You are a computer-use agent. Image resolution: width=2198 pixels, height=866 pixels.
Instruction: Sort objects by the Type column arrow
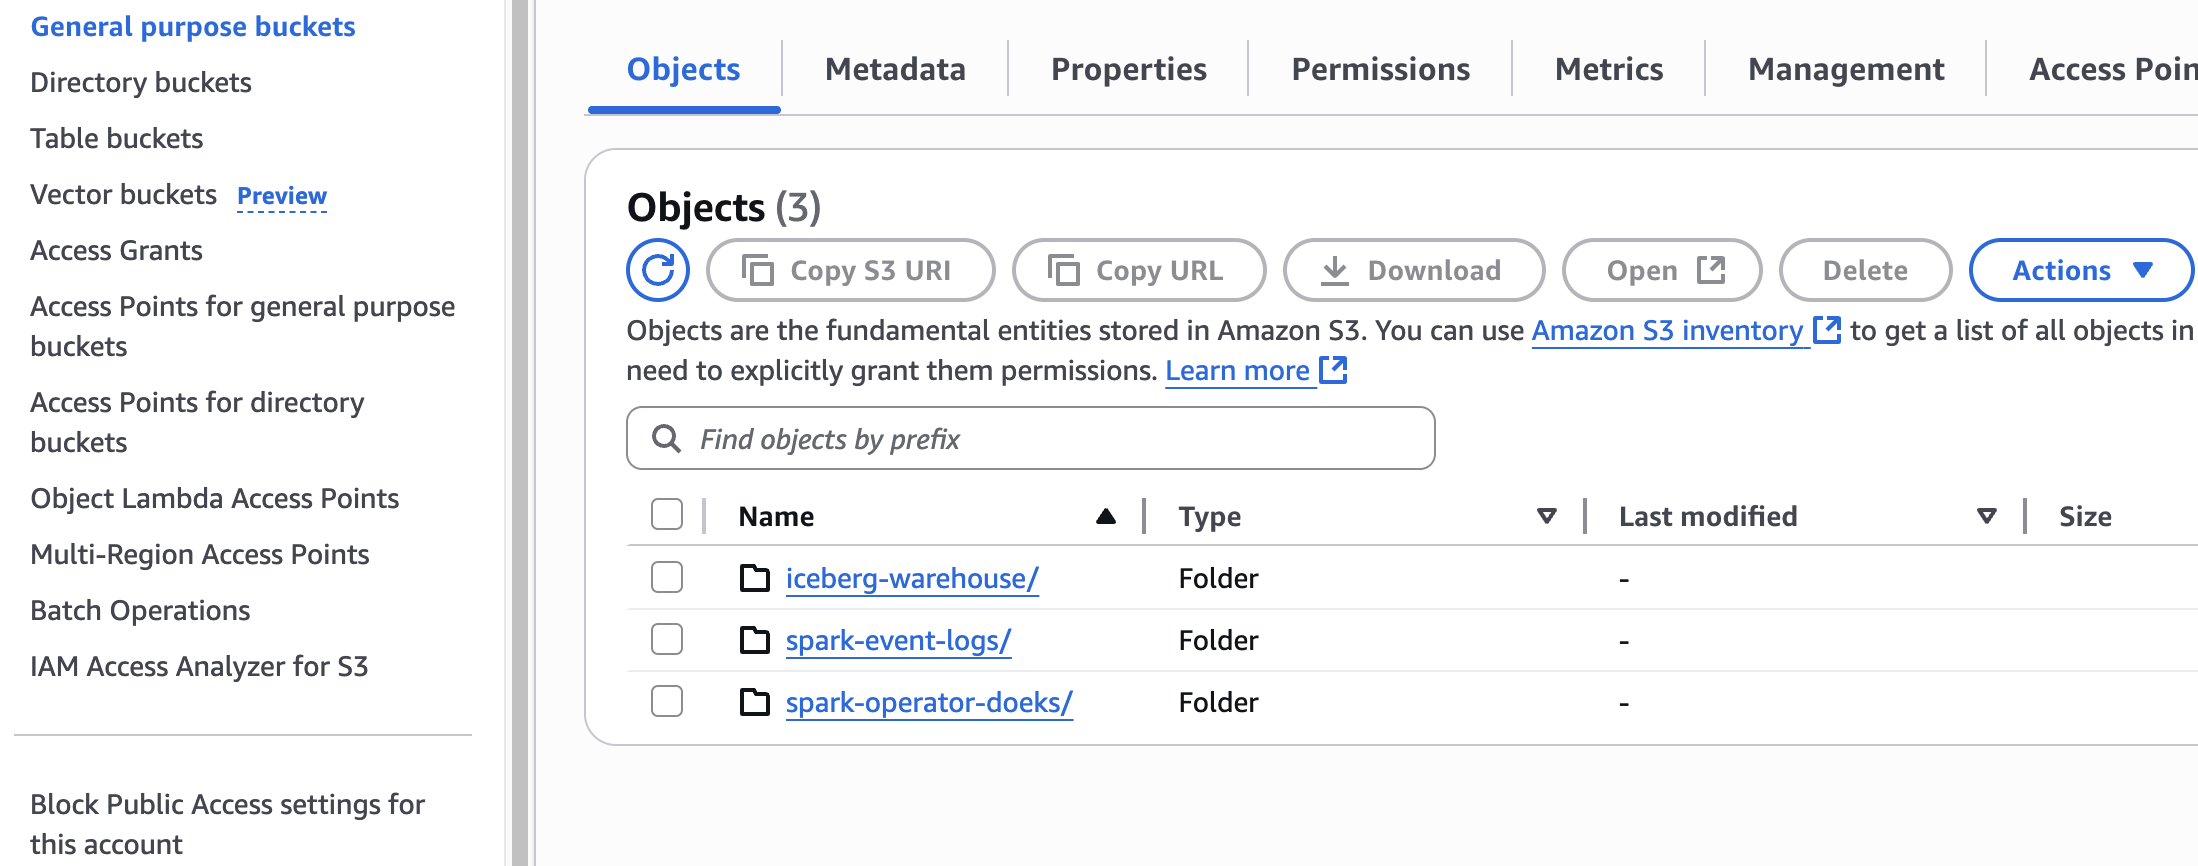point(1546,516)
